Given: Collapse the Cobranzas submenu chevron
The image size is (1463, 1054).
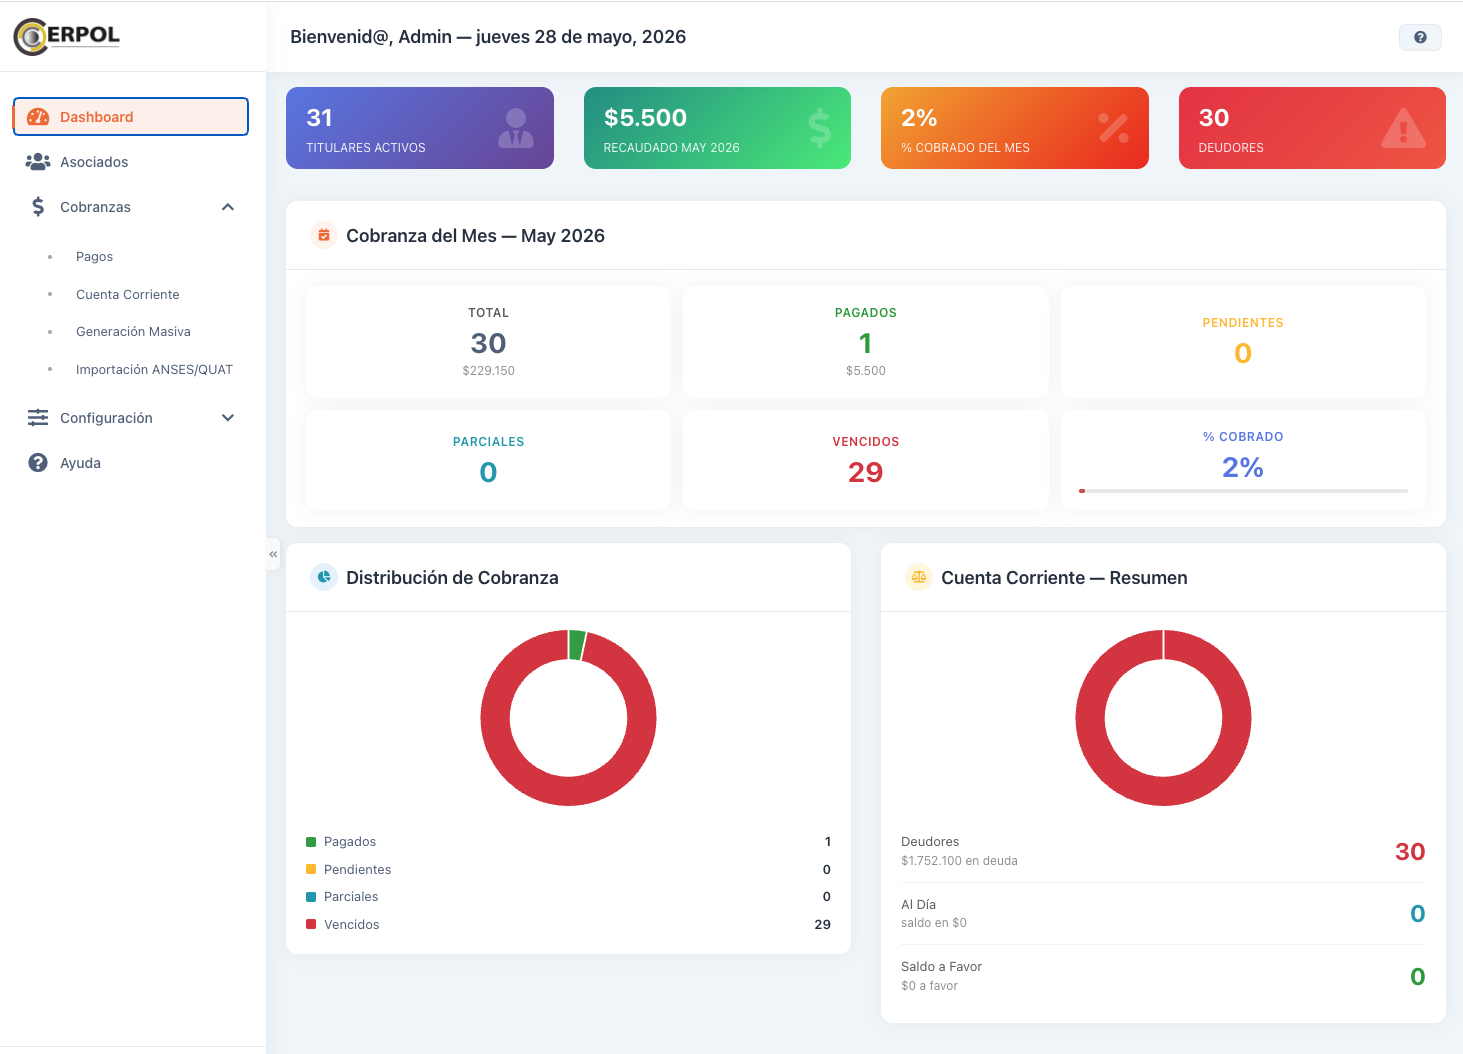Looking at the screenshot, I should point(228,207).
